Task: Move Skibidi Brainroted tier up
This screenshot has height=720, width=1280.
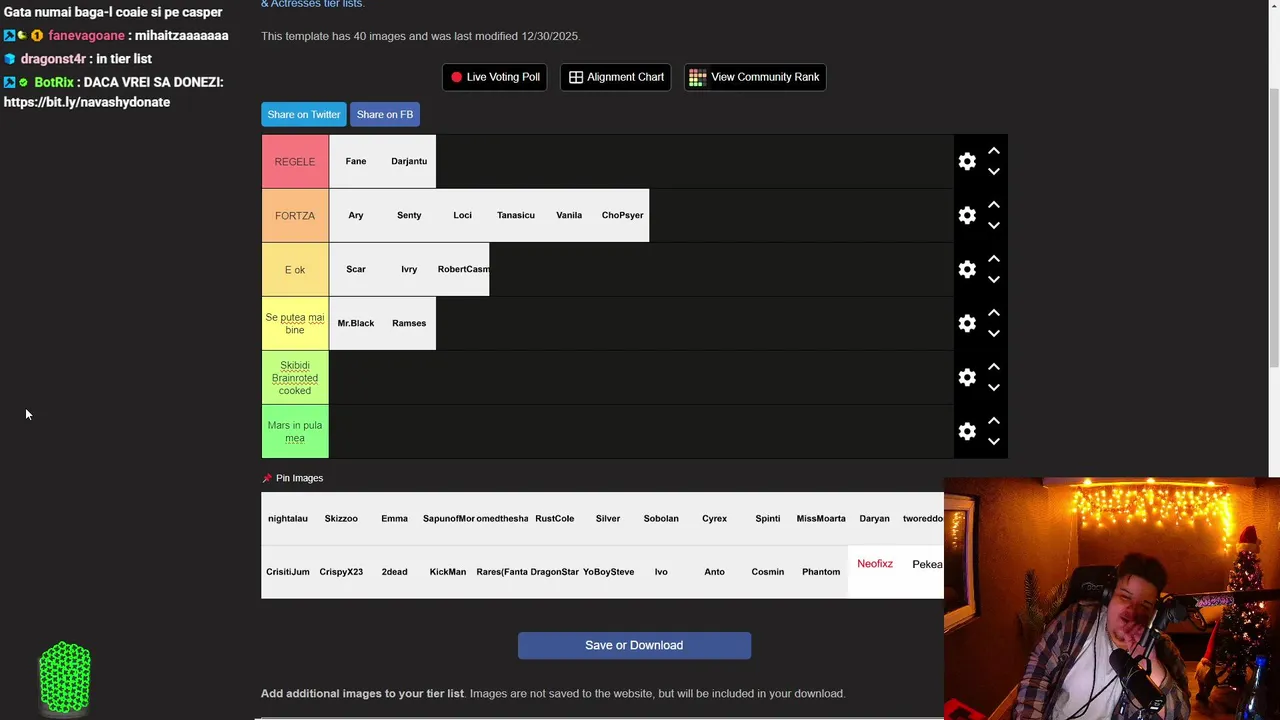Action: [x=994, y=367]
